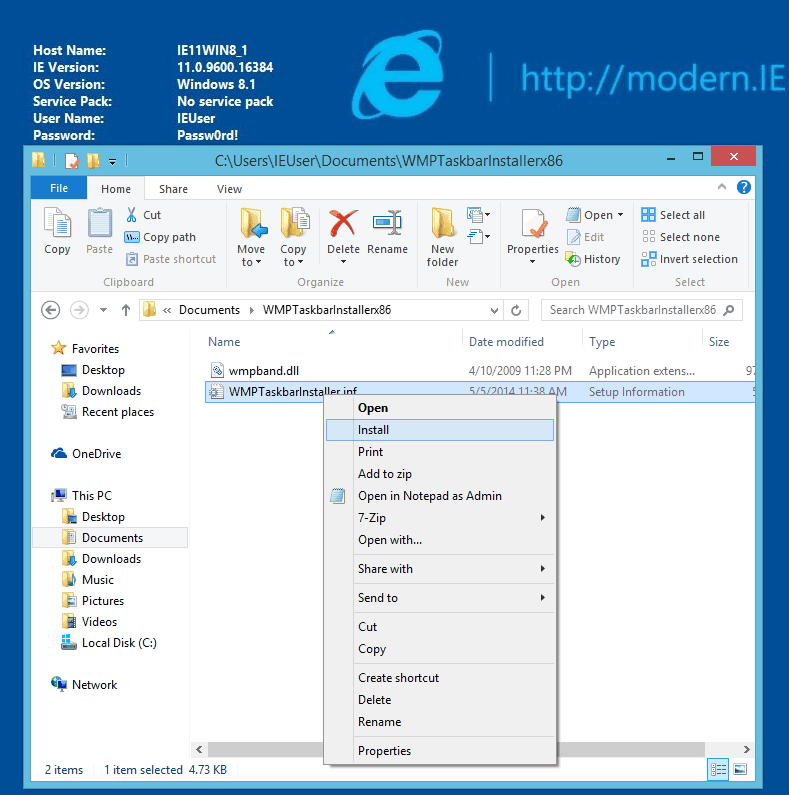Open the Copy to folder menu
The height and width of the screenshot is (795, 789).
coord(293,237)
